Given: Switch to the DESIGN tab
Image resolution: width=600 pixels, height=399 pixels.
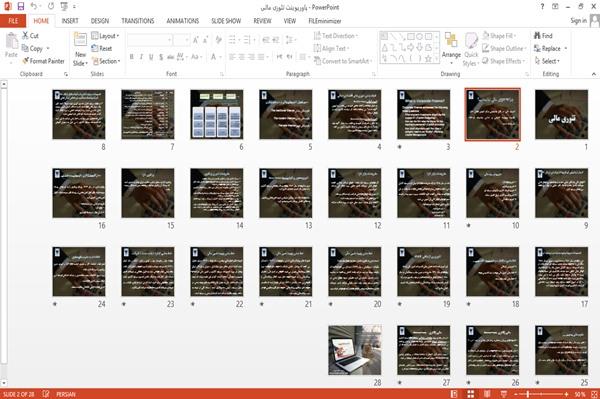Looking at the screenshot, I should [x=100, y=21].
